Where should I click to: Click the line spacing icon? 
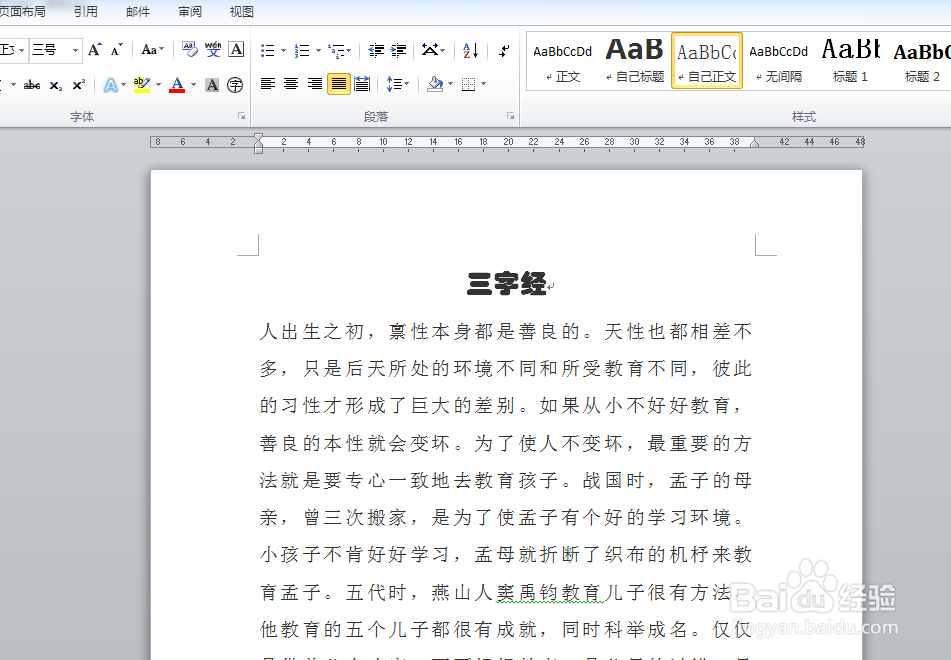394,84
